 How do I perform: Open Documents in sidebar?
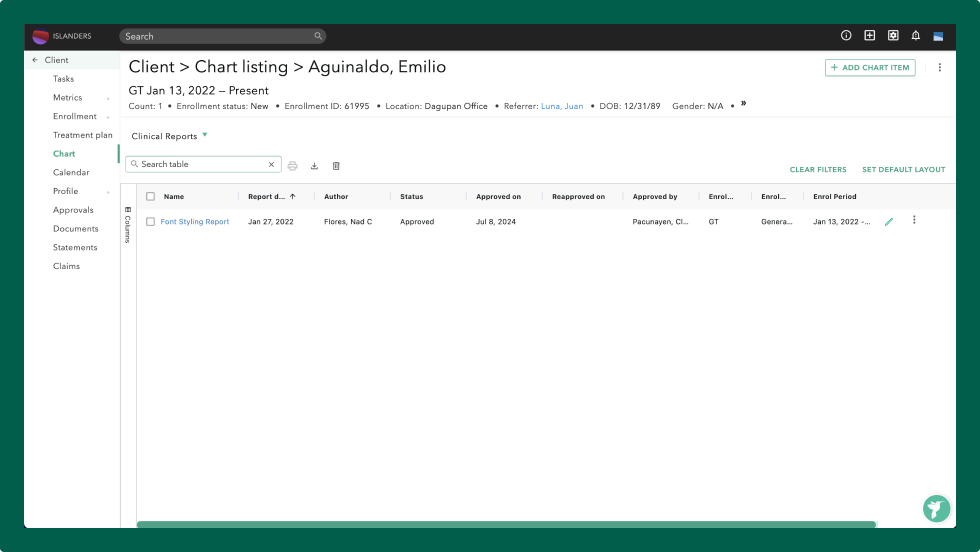coord(75,229)
